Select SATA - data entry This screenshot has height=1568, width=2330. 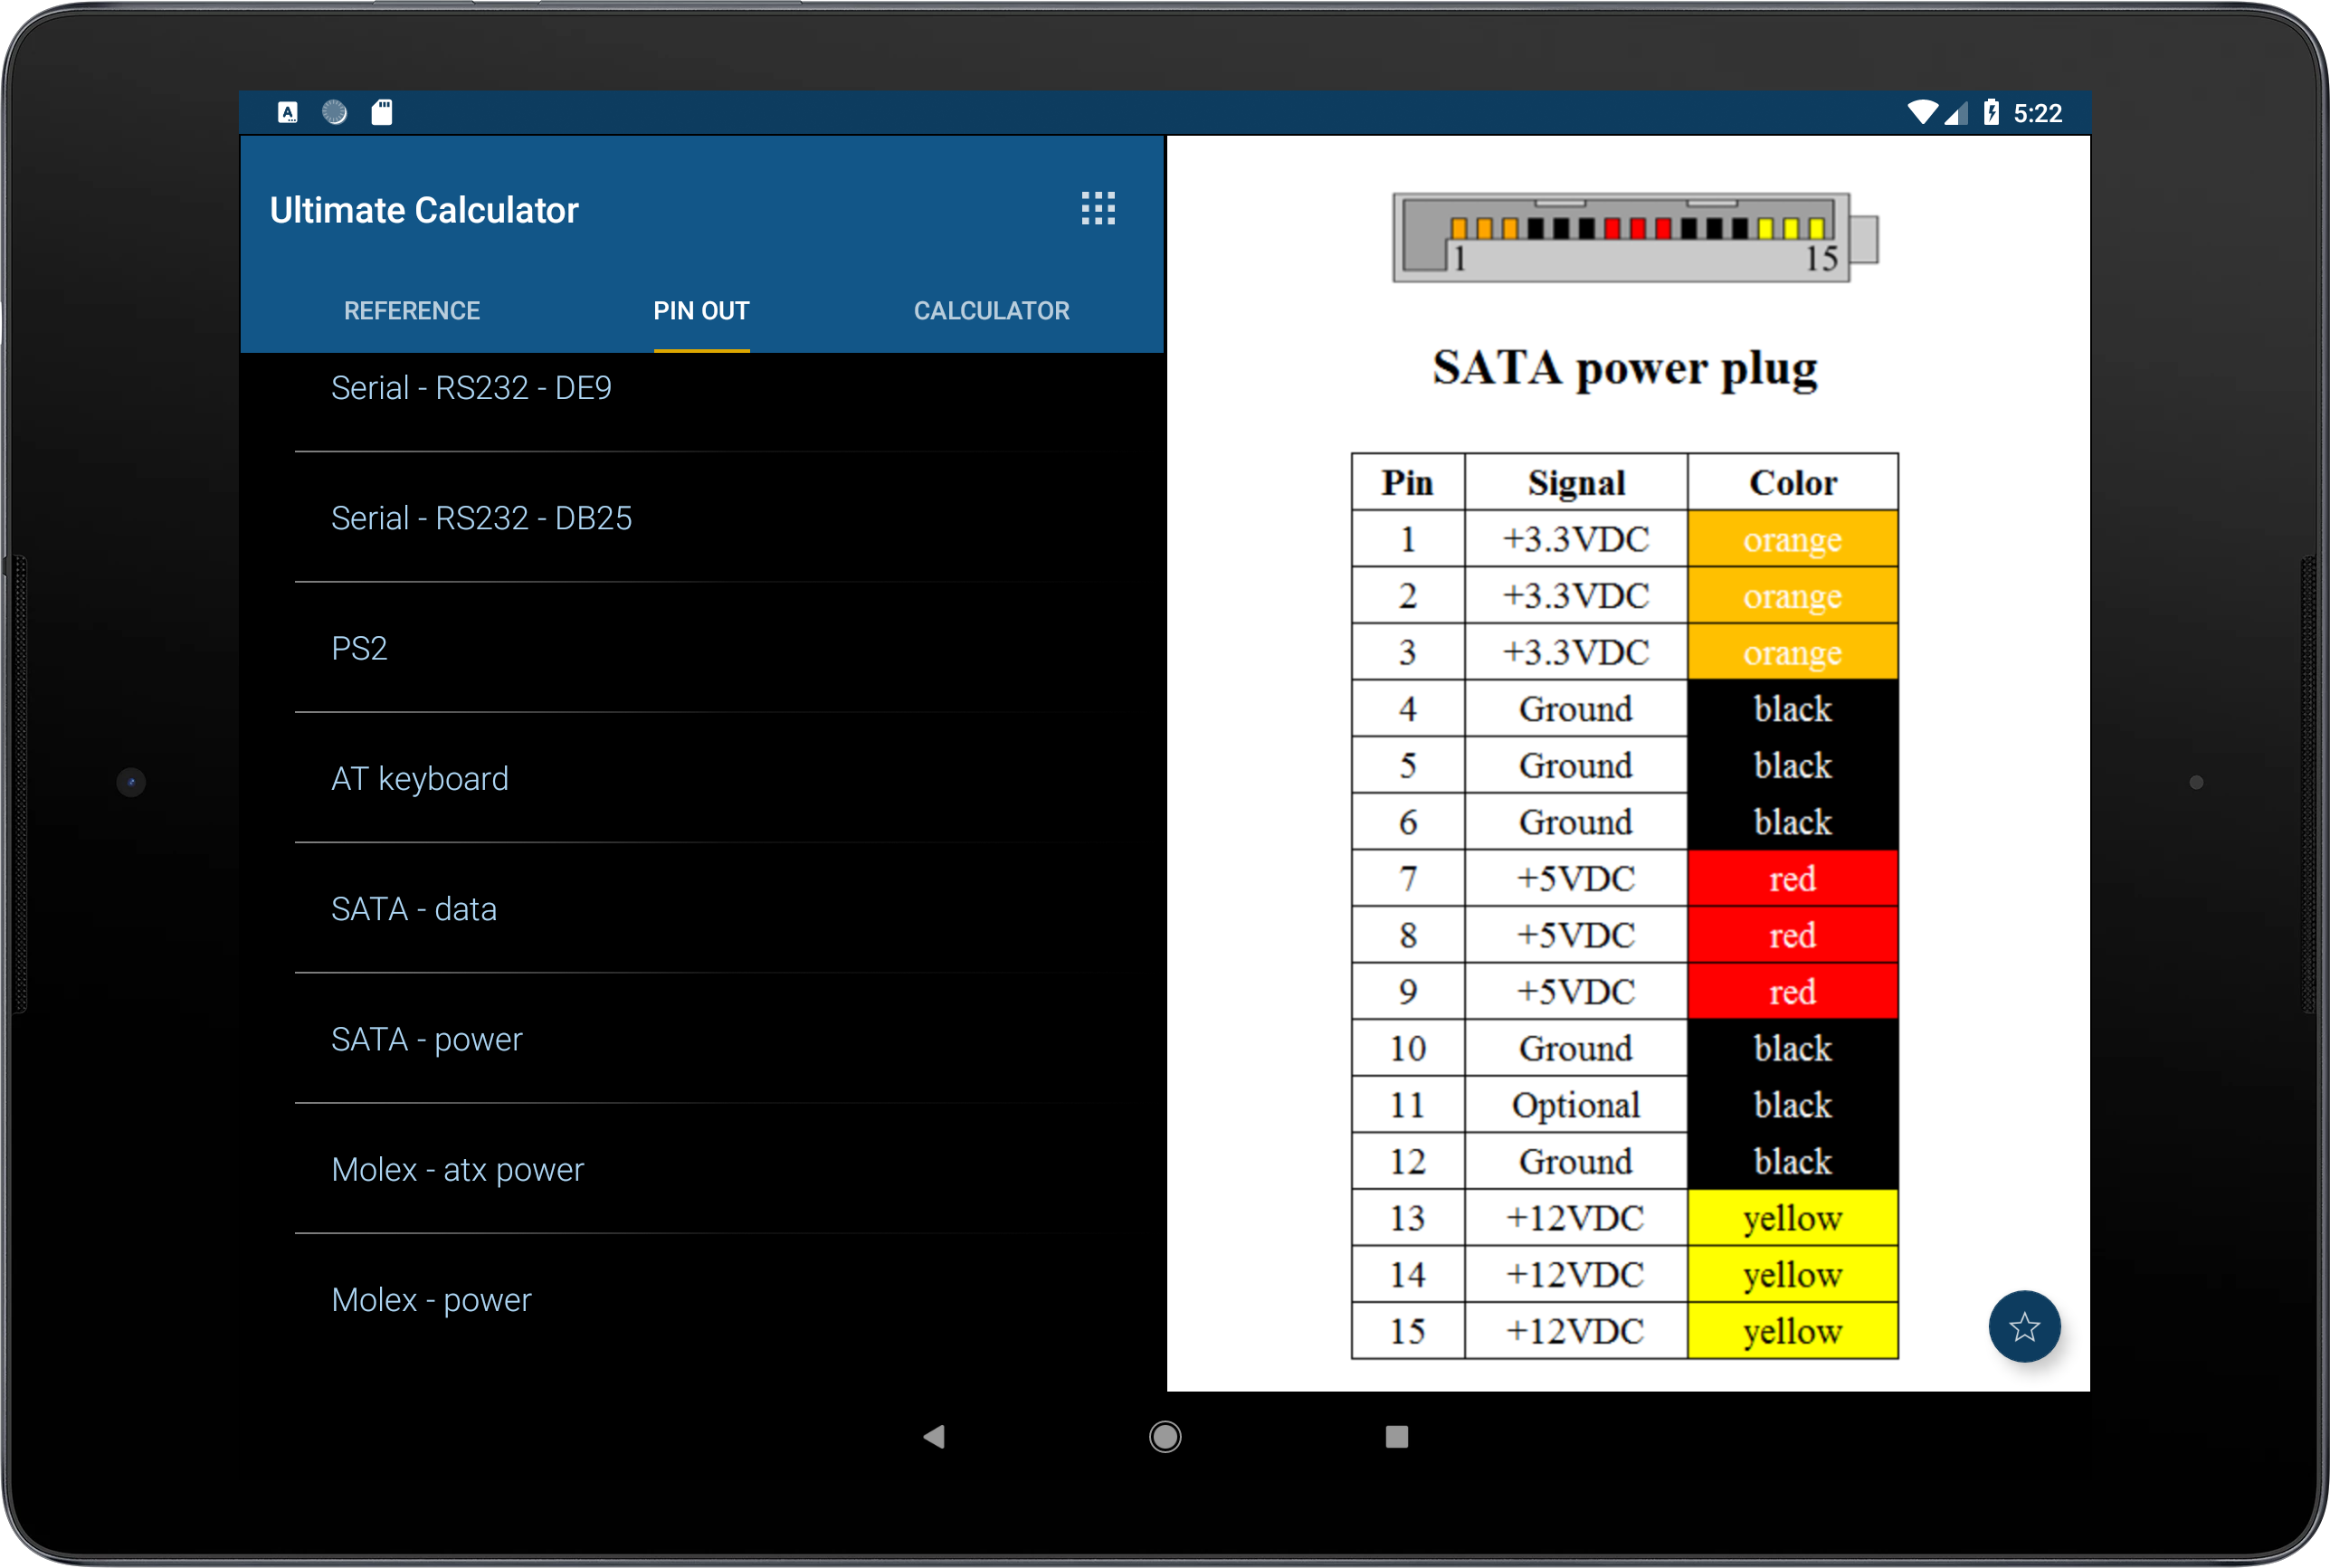[x=413, y=909]
